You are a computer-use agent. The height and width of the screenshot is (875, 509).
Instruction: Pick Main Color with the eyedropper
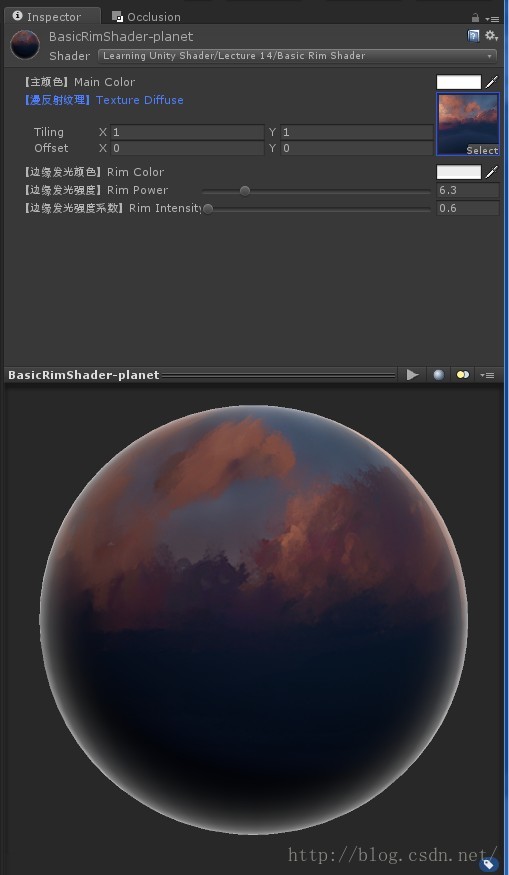coord(491,82)
